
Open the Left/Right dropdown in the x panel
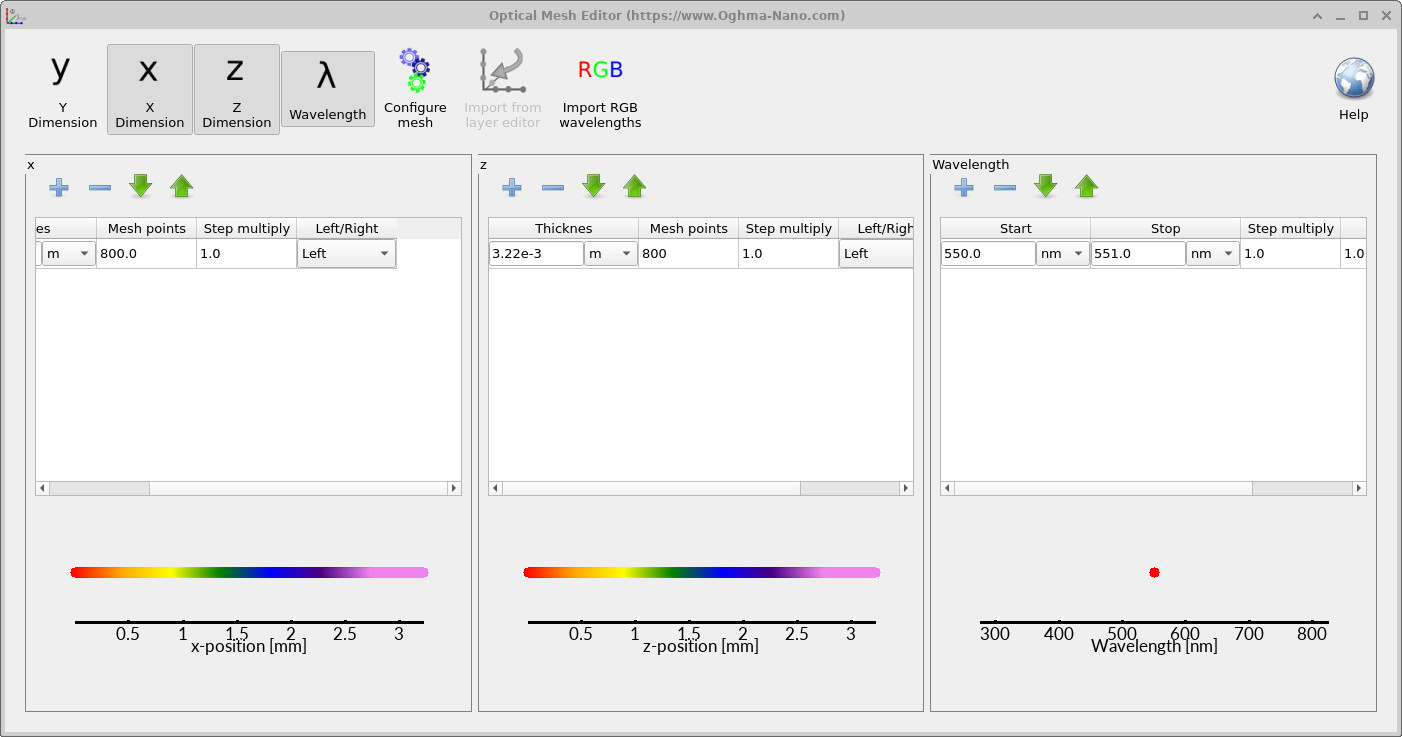(346, 253)
